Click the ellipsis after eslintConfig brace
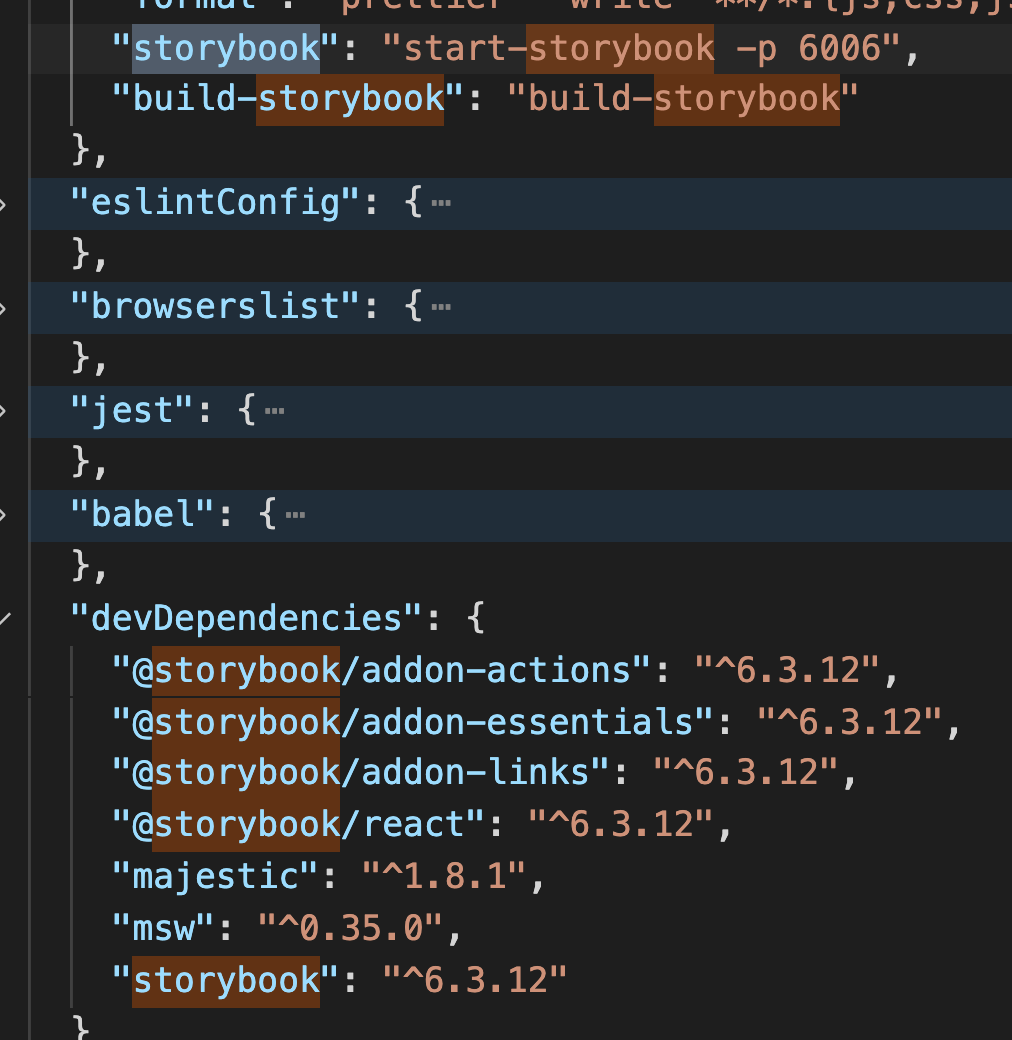 (441, 203)
